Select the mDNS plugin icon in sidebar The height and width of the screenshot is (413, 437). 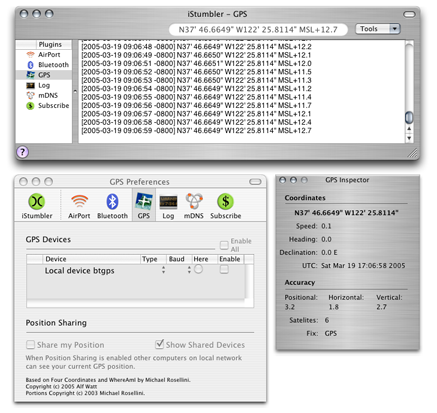point(30,96)
